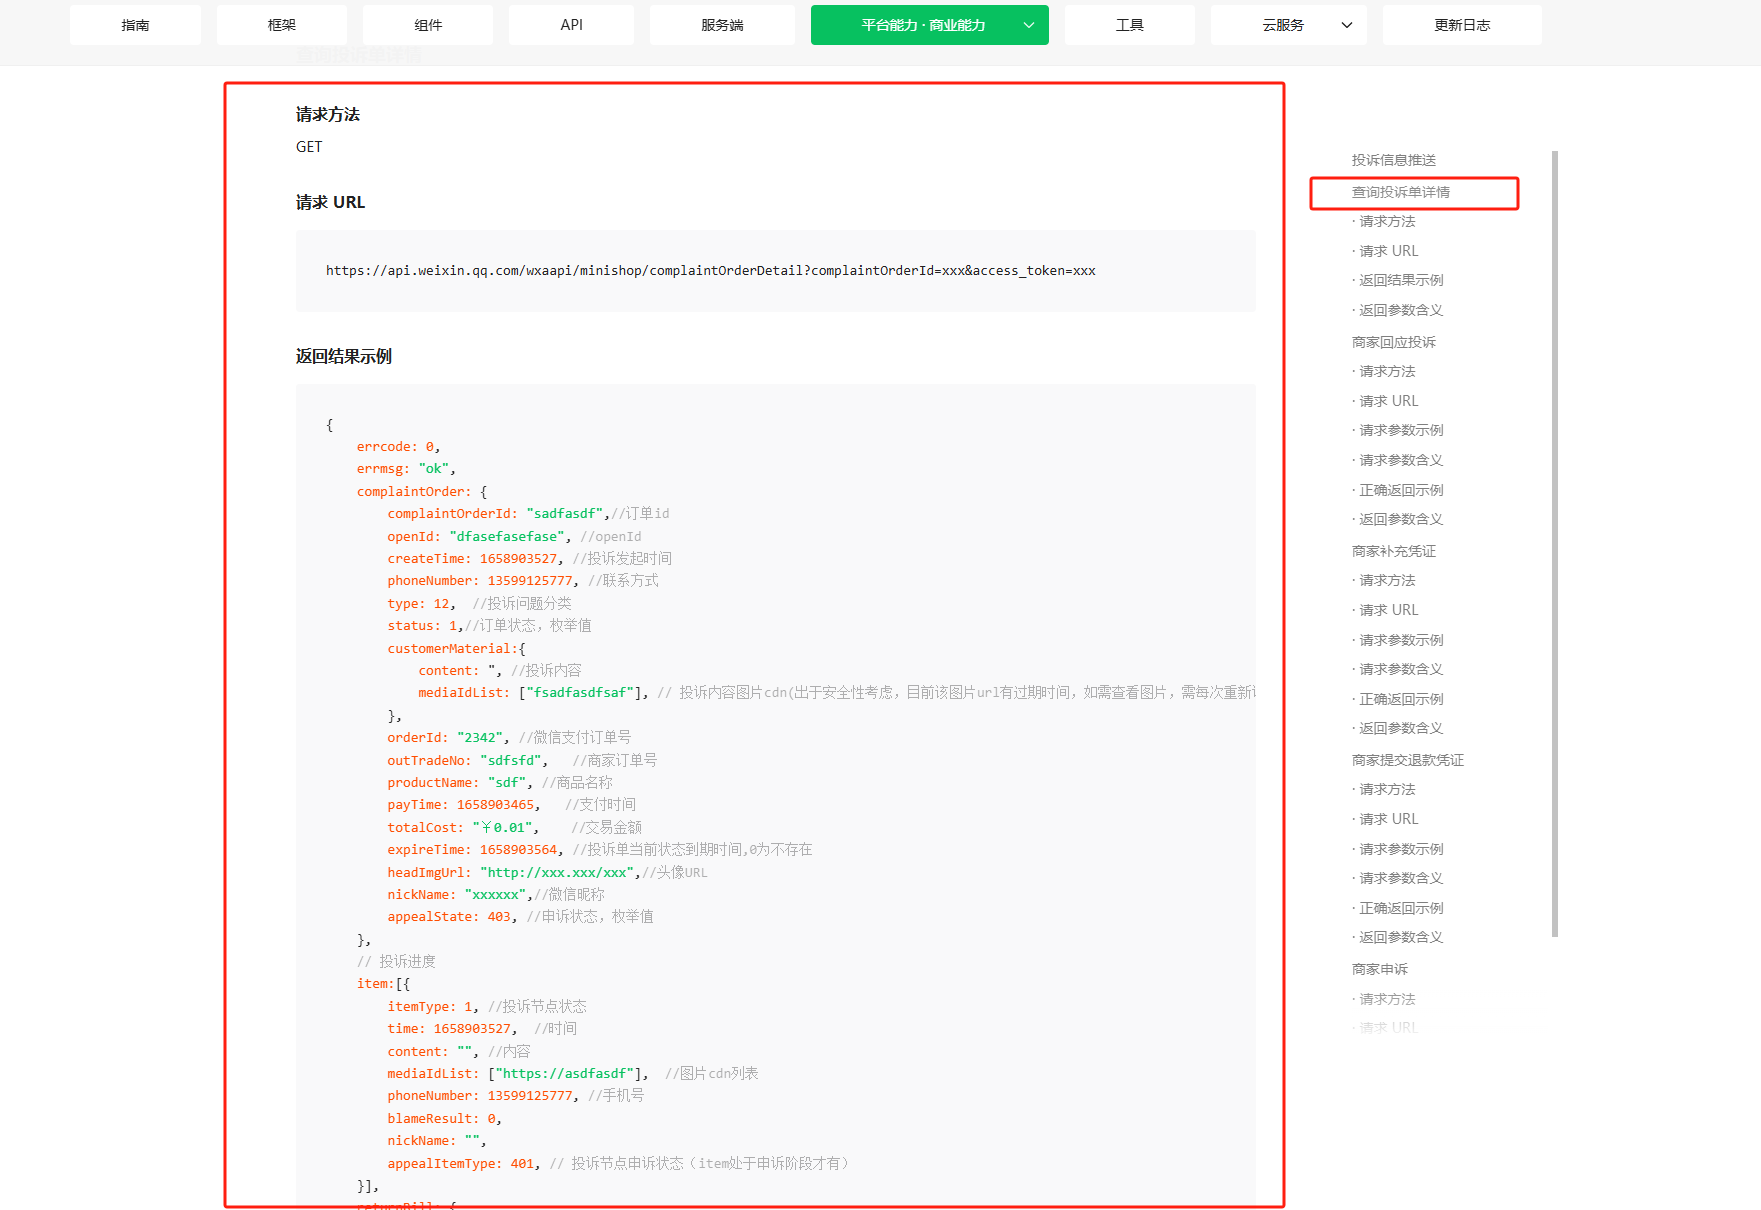This screenshot has height=1210, width=1761.
Task: Switch to the 框架 tab
Action: pos(282,25)
